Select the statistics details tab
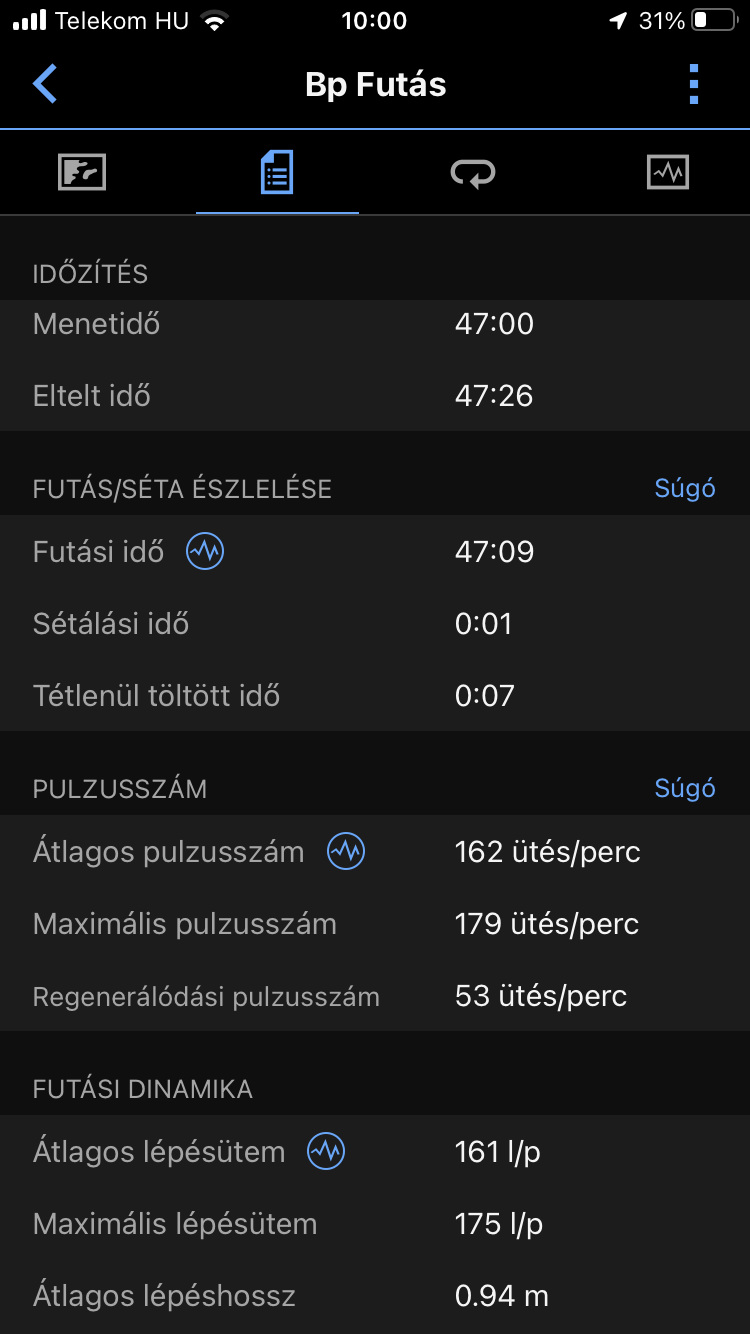This screenshot has width=750, height=1334. pyautogui.click(x=277, y=173)
